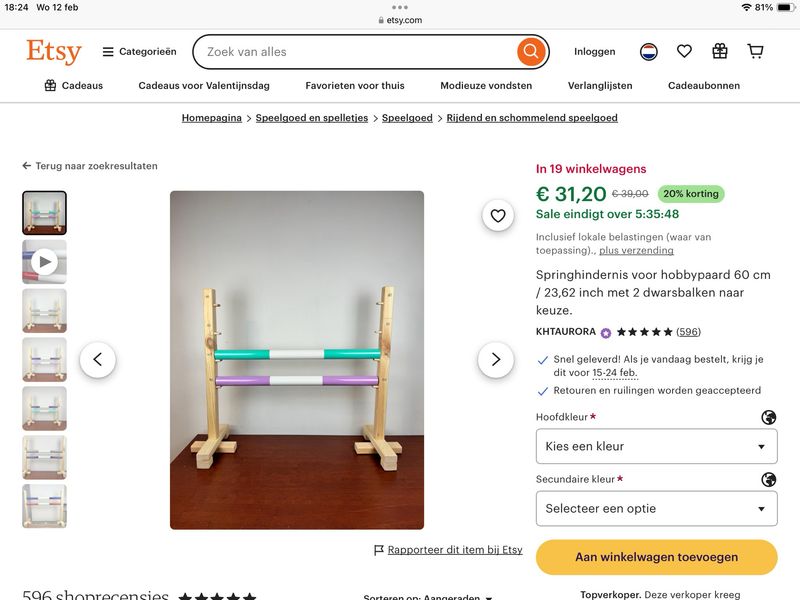Screen dimensions: 800x600
Task: Open favorites via header heart icon
Action: pos(684,51)
